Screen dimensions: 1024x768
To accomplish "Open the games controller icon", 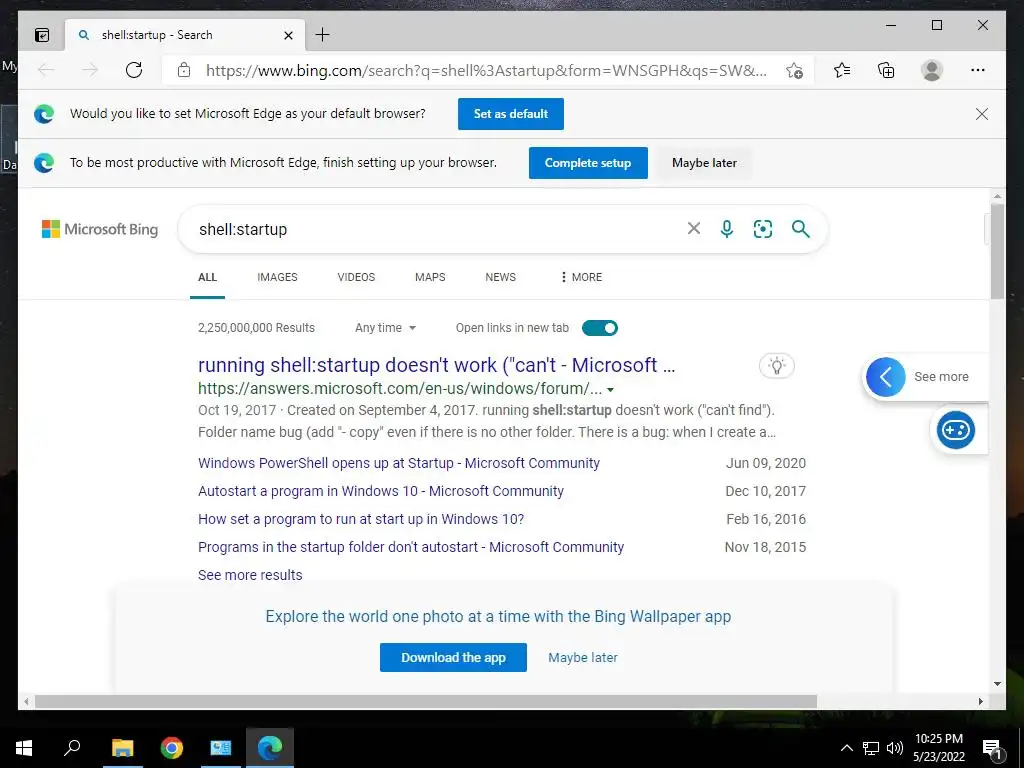I will [x=955, y=430].
